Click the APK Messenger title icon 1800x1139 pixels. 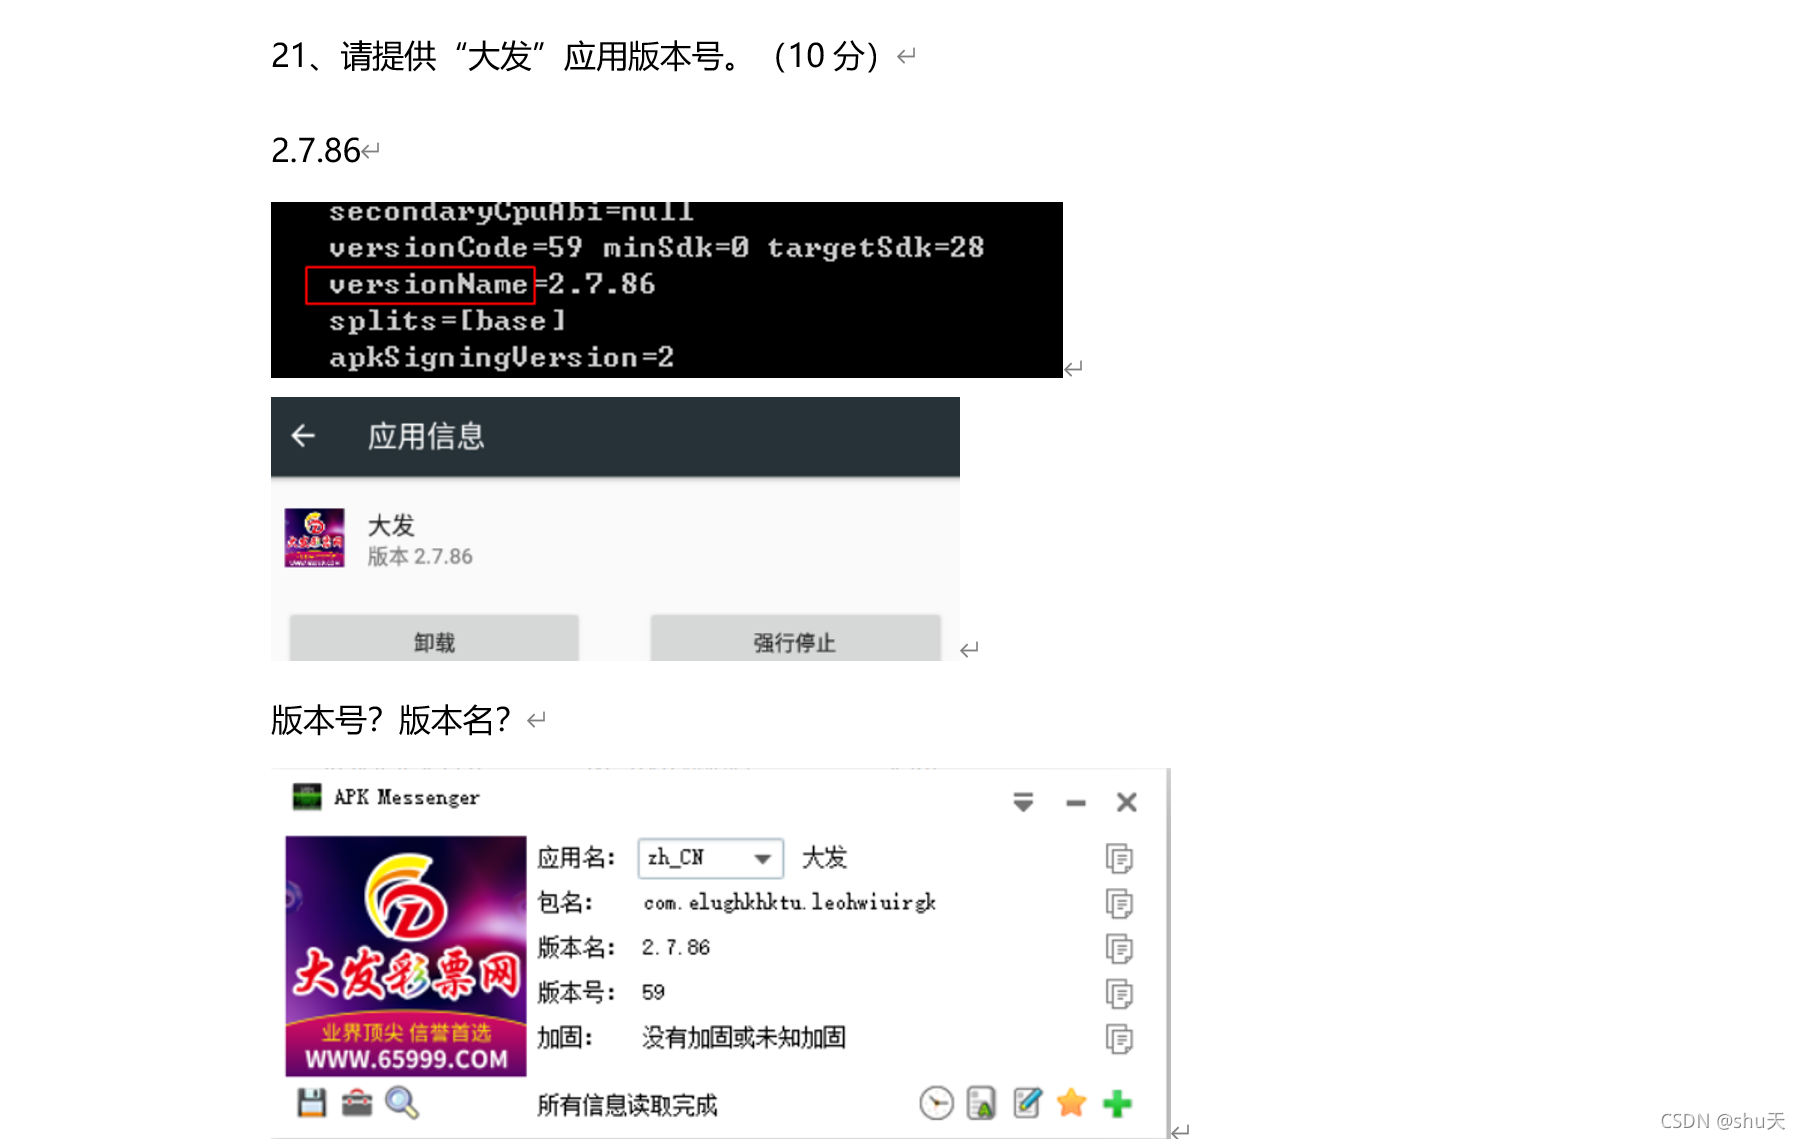pyautogui.click(x=306, y=797)
